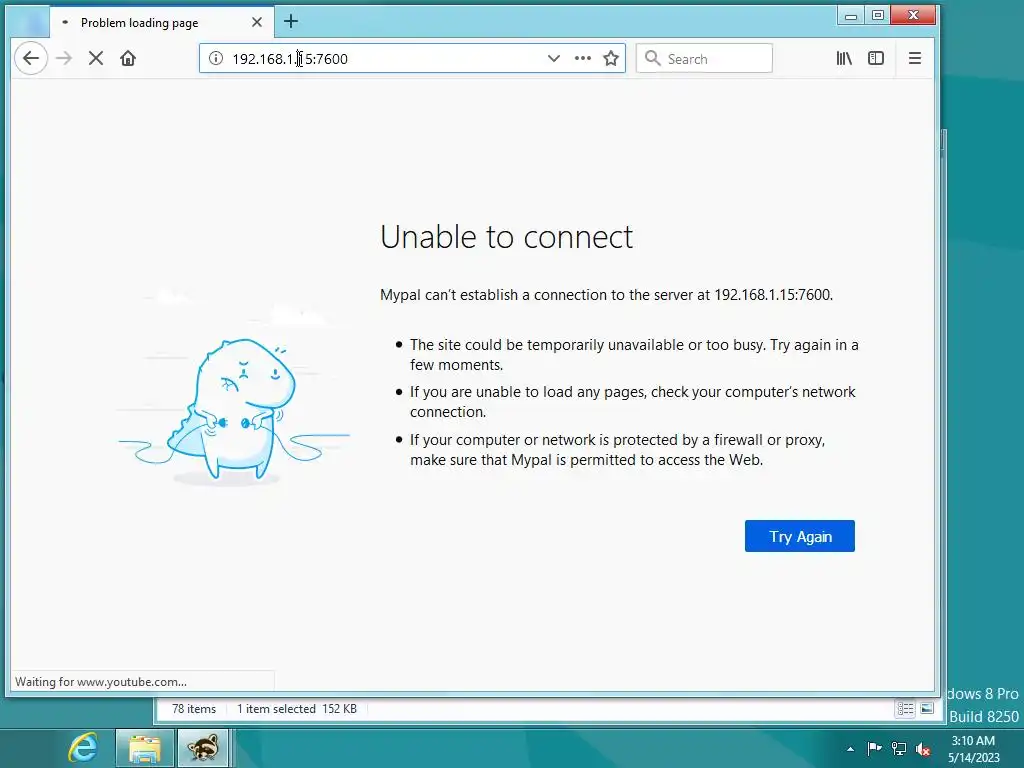
Task: Select the Problem loading page tab
Action: click(x=162, y=22)
